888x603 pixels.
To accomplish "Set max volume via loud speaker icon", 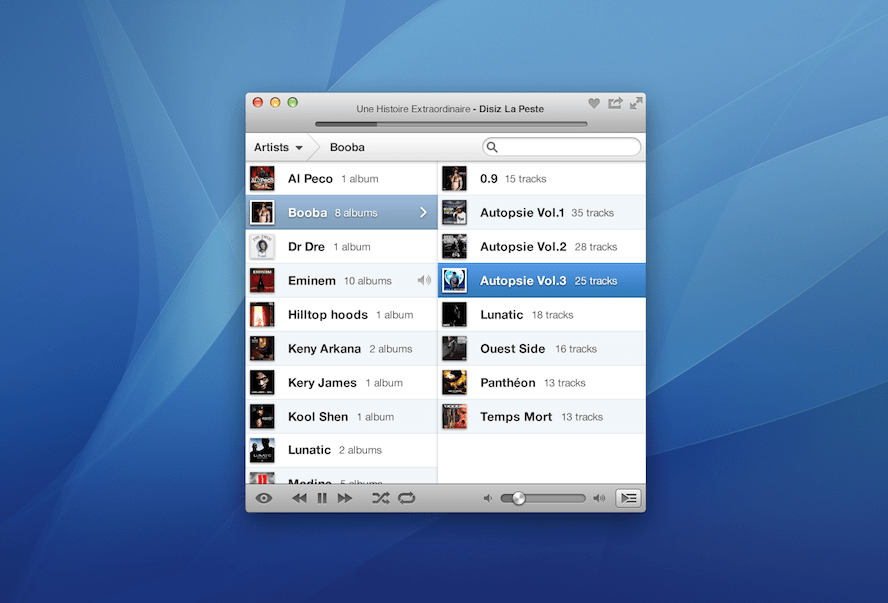I will point(599,498).
